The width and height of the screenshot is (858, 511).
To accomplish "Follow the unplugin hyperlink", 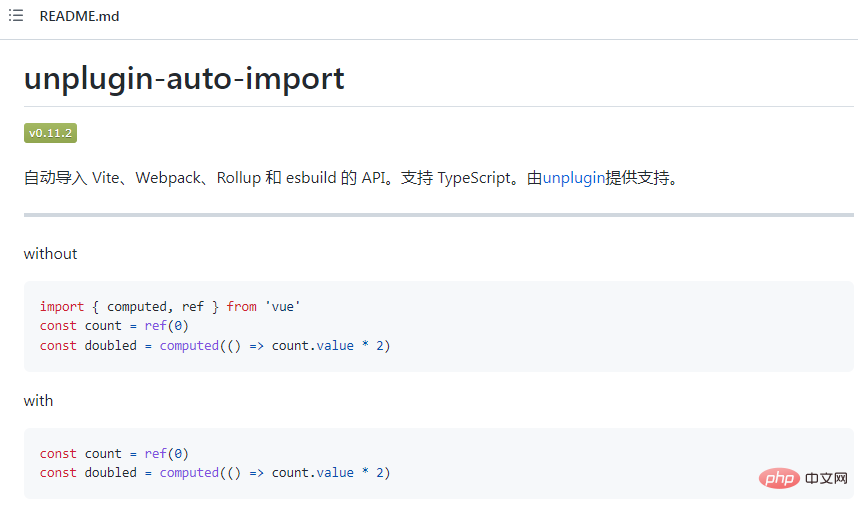I will point(574,178).
